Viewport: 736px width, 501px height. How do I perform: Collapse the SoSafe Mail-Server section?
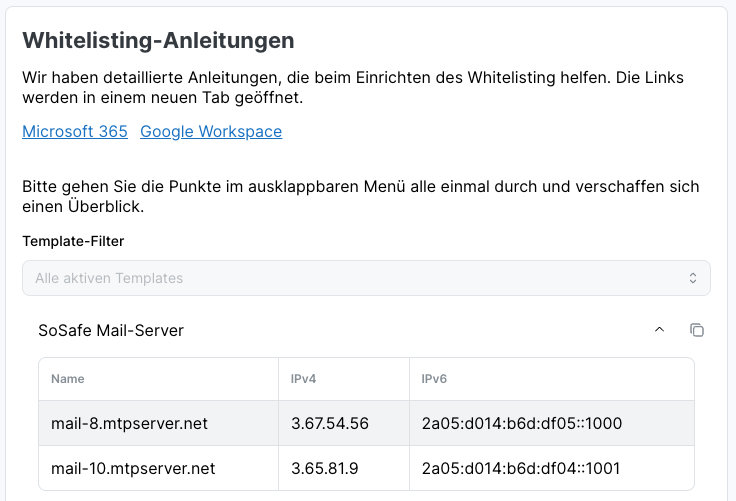(x=659, y=330)
